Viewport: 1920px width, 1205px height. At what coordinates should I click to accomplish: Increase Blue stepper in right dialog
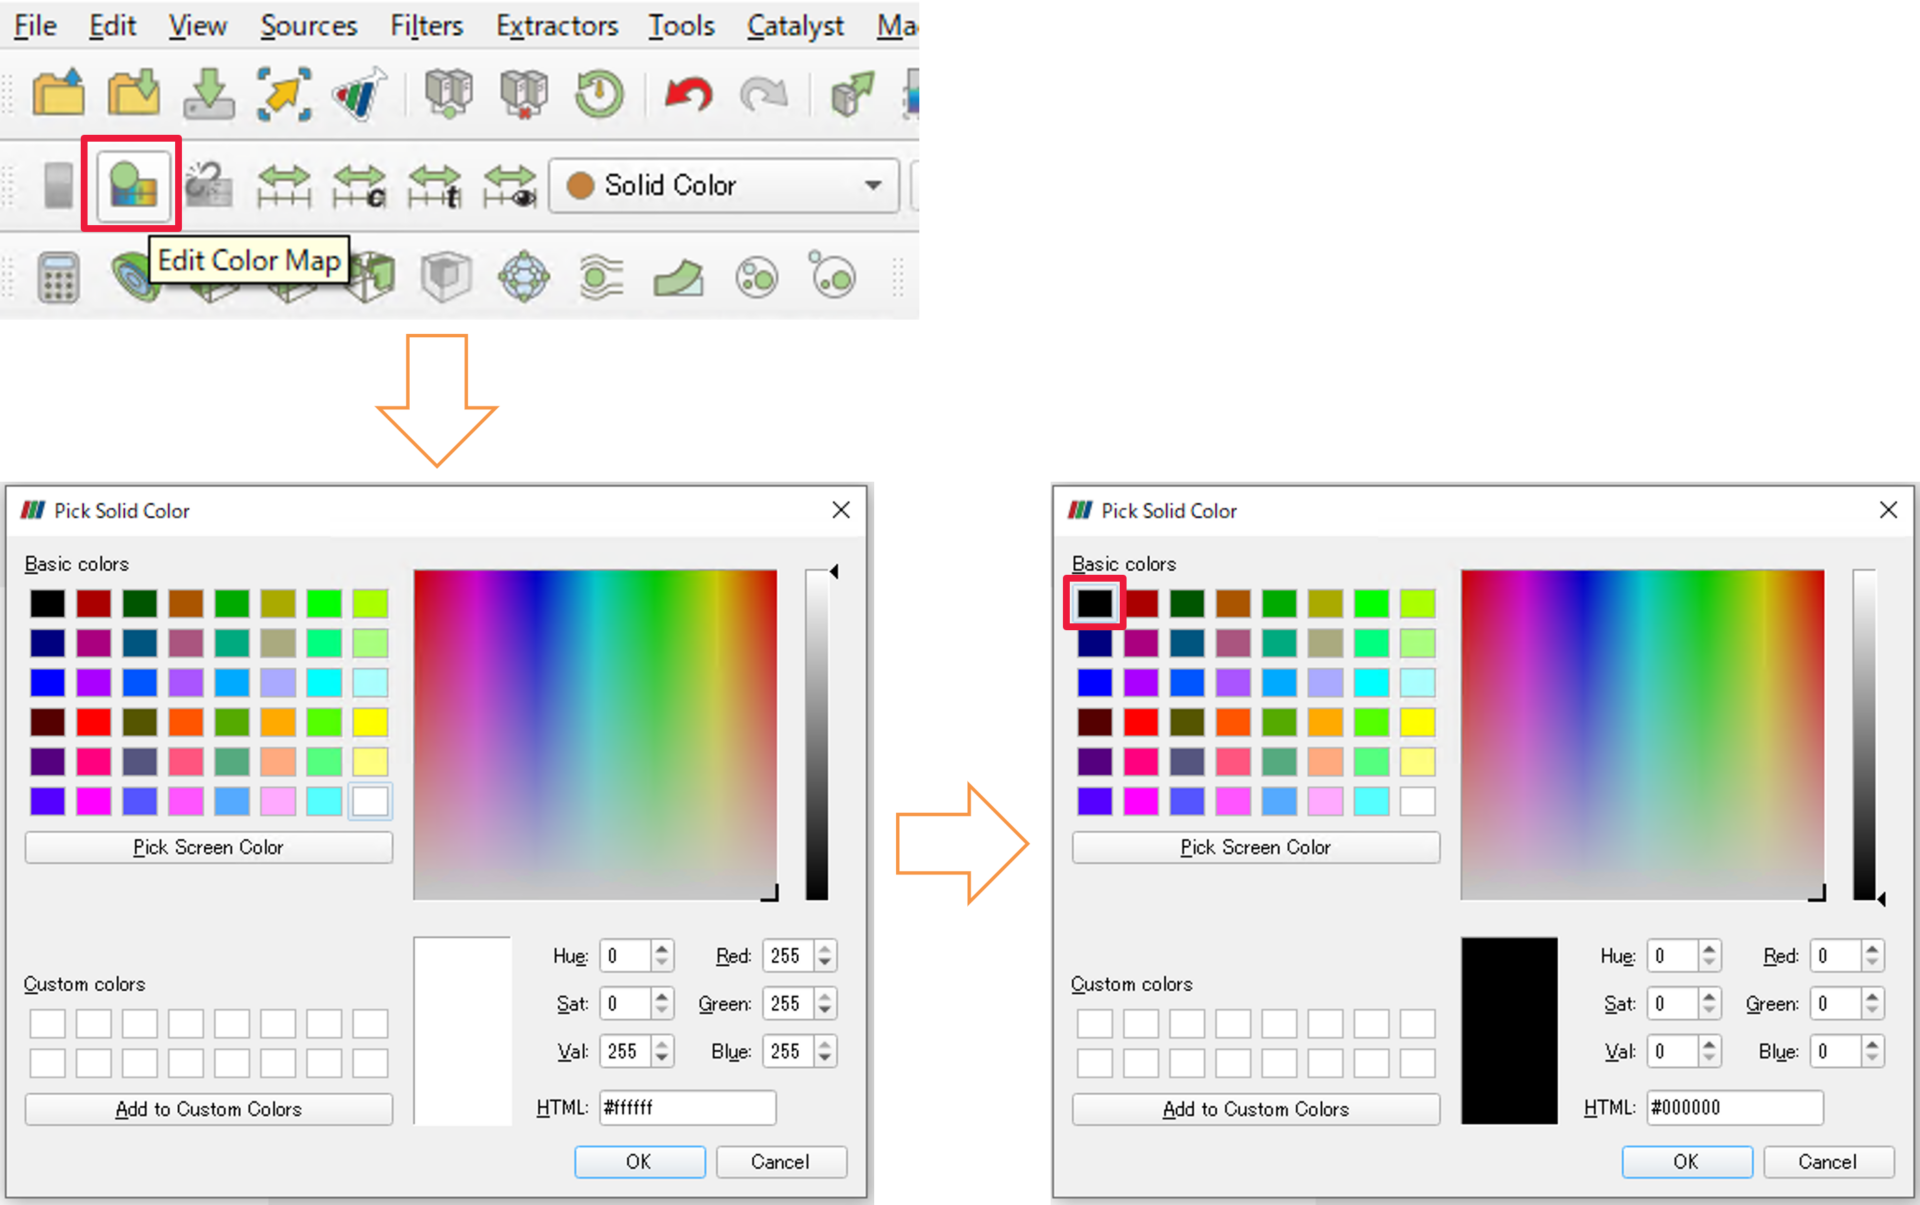point(1872,1044)
